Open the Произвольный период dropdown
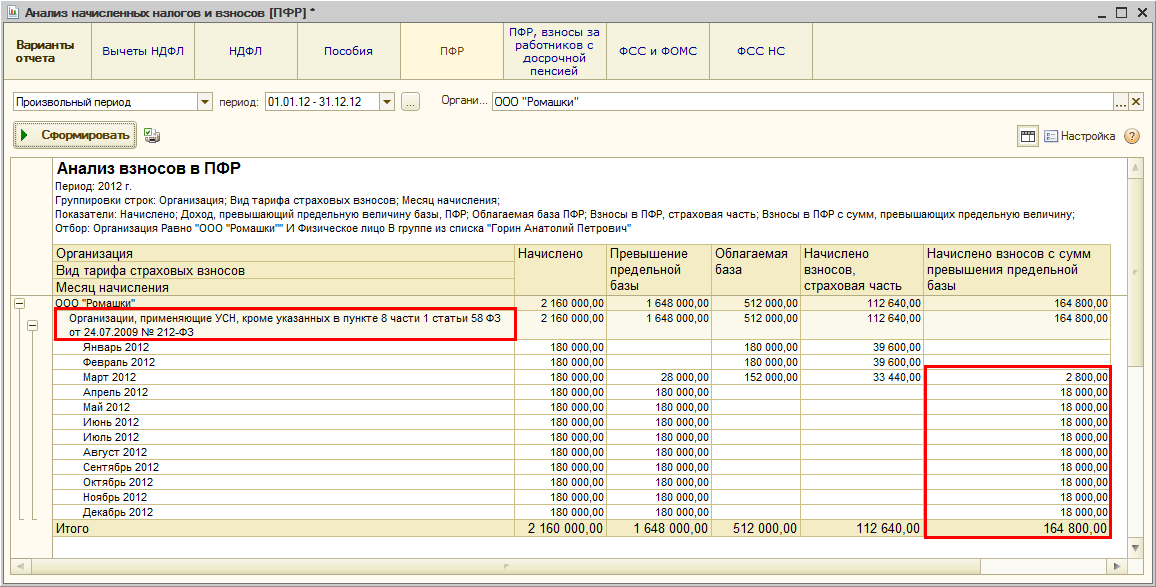The height and width of the screenshot is (587, 1156). click(x=205, y=102)
